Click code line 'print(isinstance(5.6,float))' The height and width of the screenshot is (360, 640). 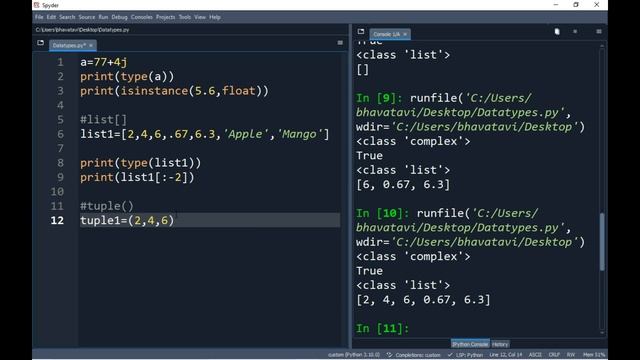pyautogui.click(x=174, y=91)
